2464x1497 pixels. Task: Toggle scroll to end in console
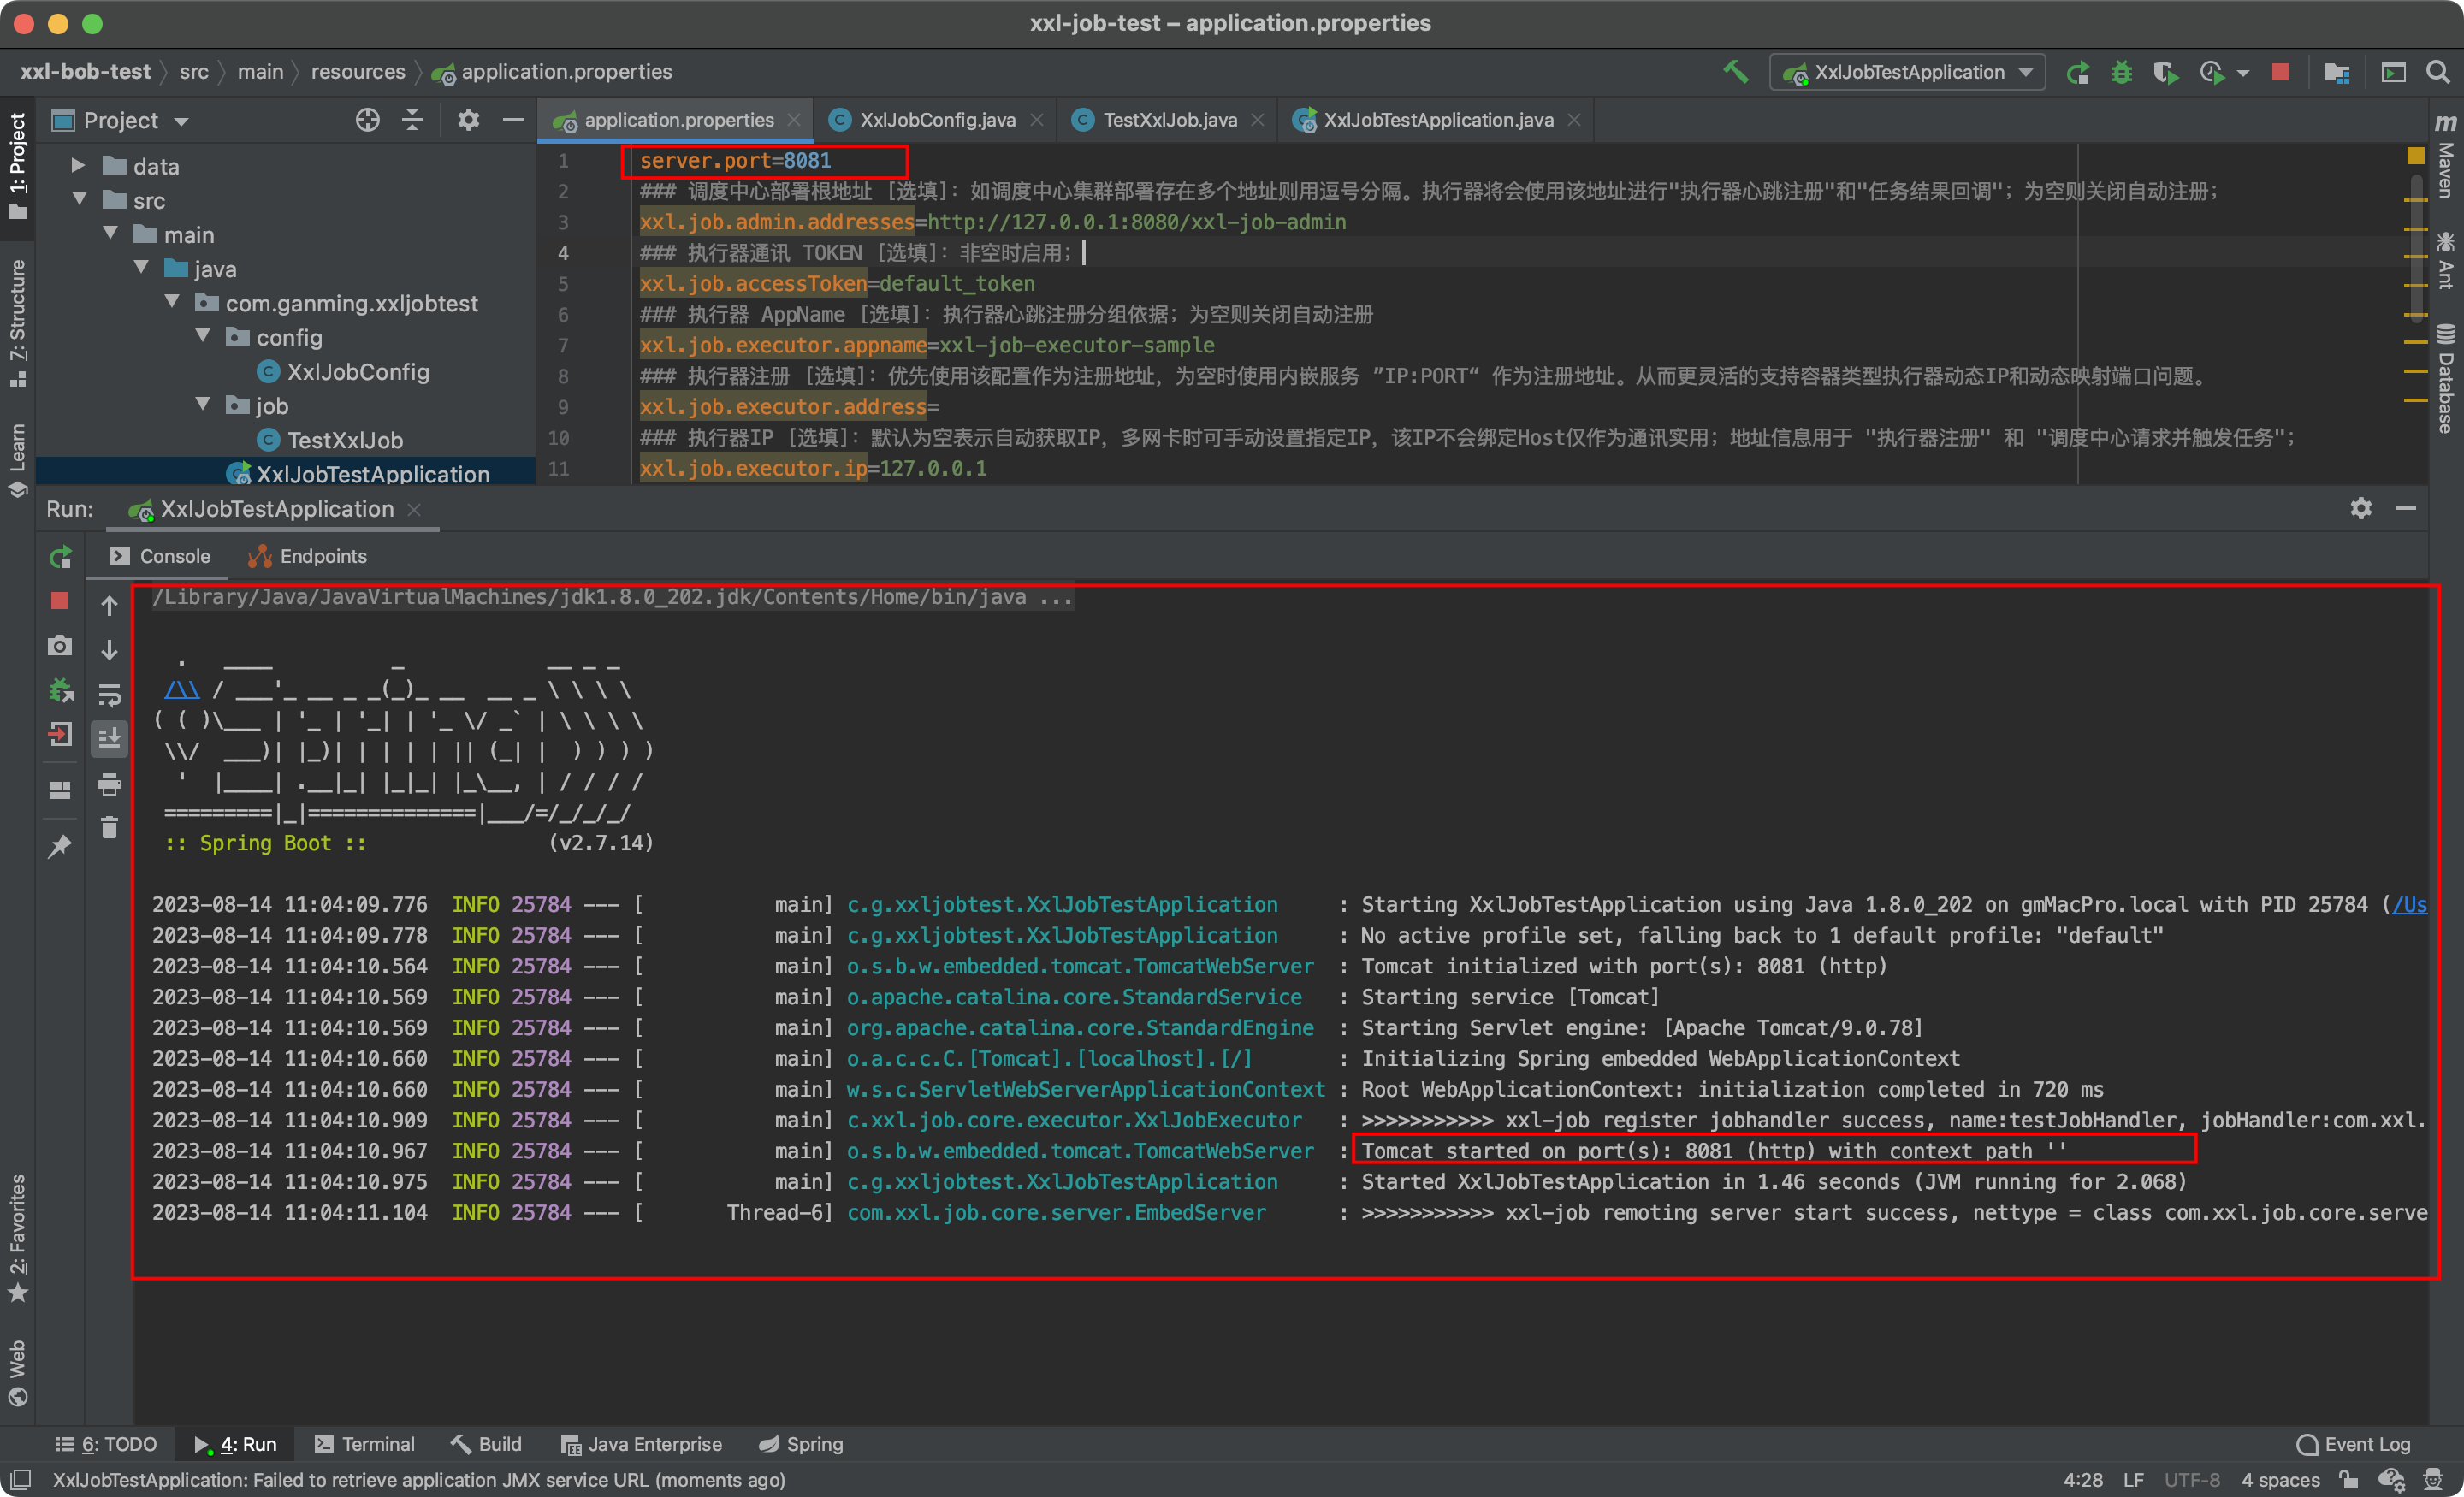point(109,739)
